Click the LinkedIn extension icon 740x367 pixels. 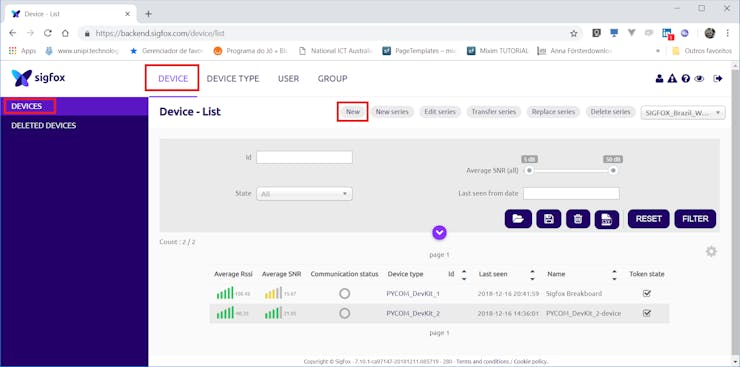coord(667,33)
